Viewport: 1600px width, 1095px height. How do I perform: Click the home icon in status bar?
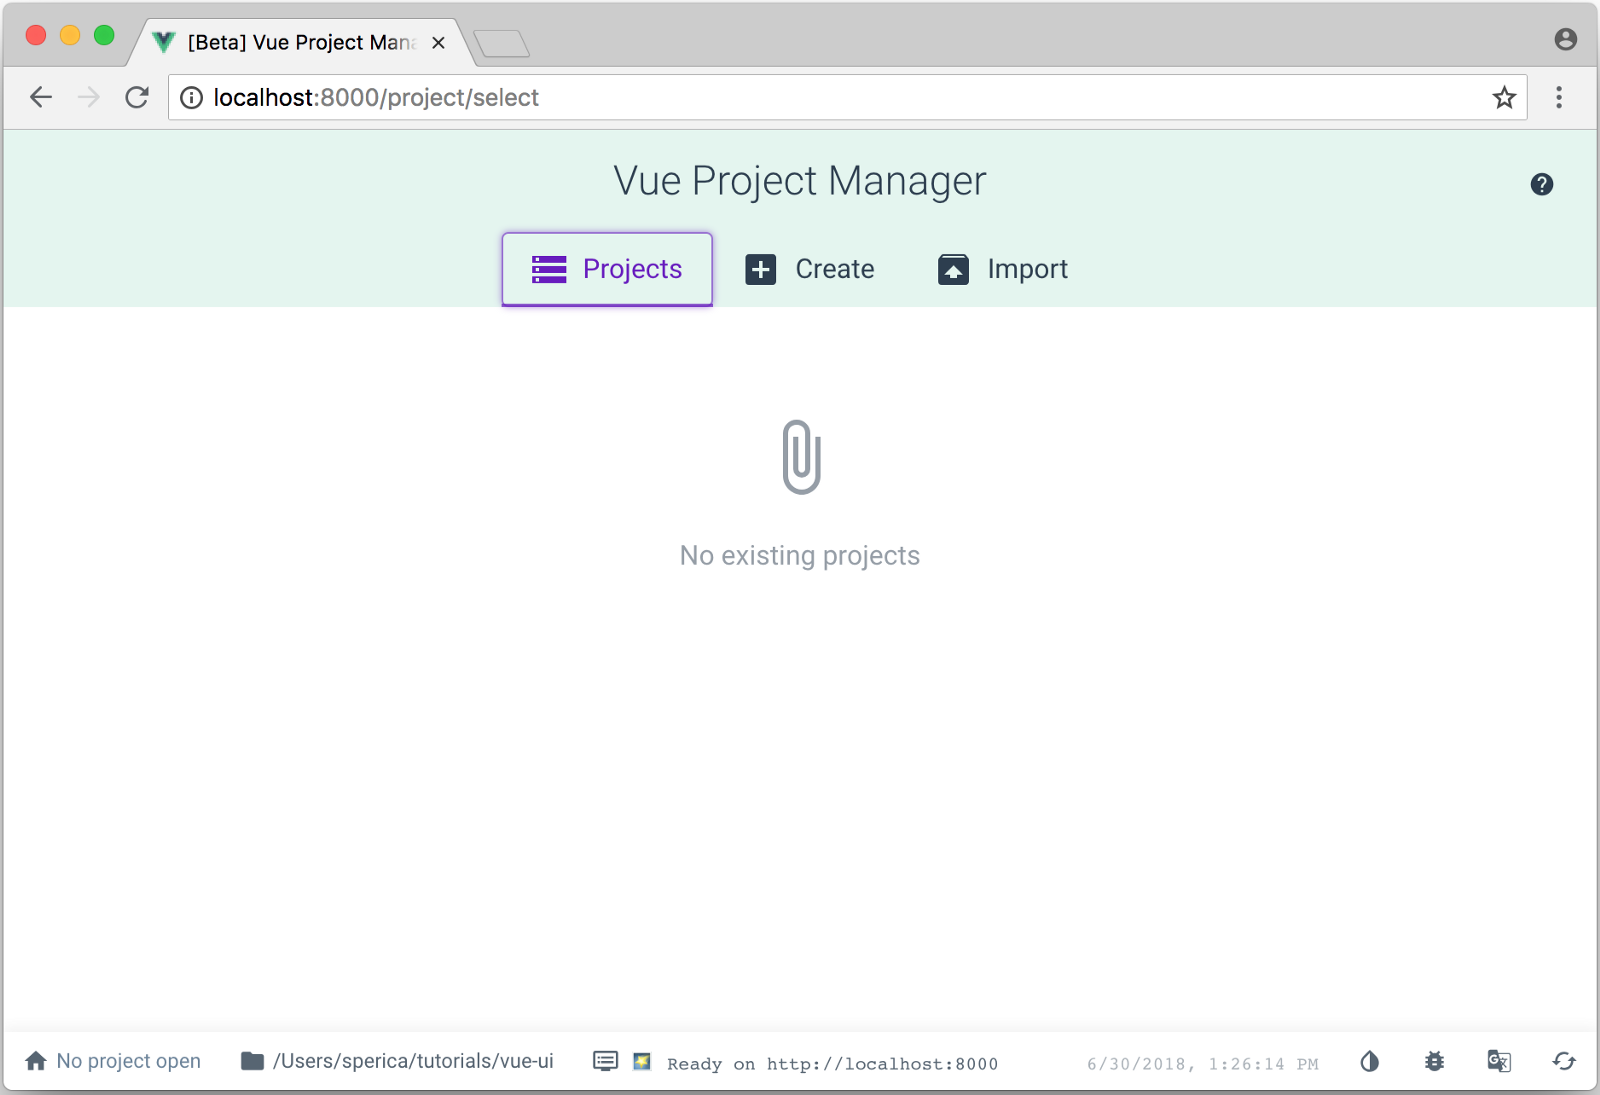coord(36,1061)
